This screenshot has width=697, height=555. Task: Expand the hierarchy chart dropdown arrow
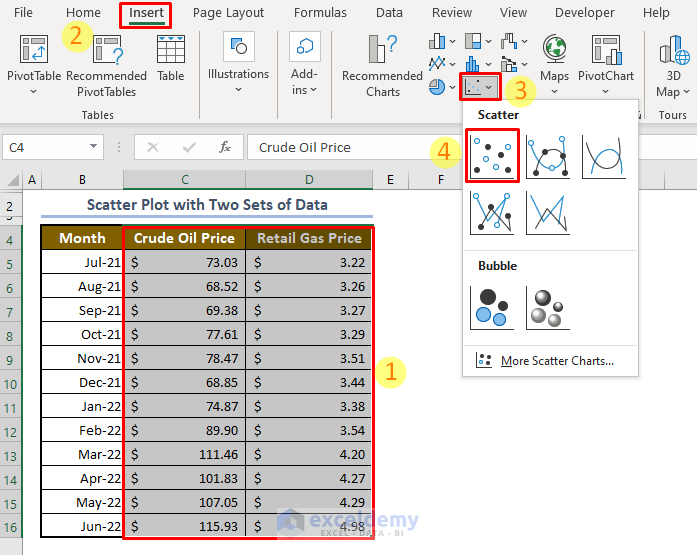[x=489, y=41]
